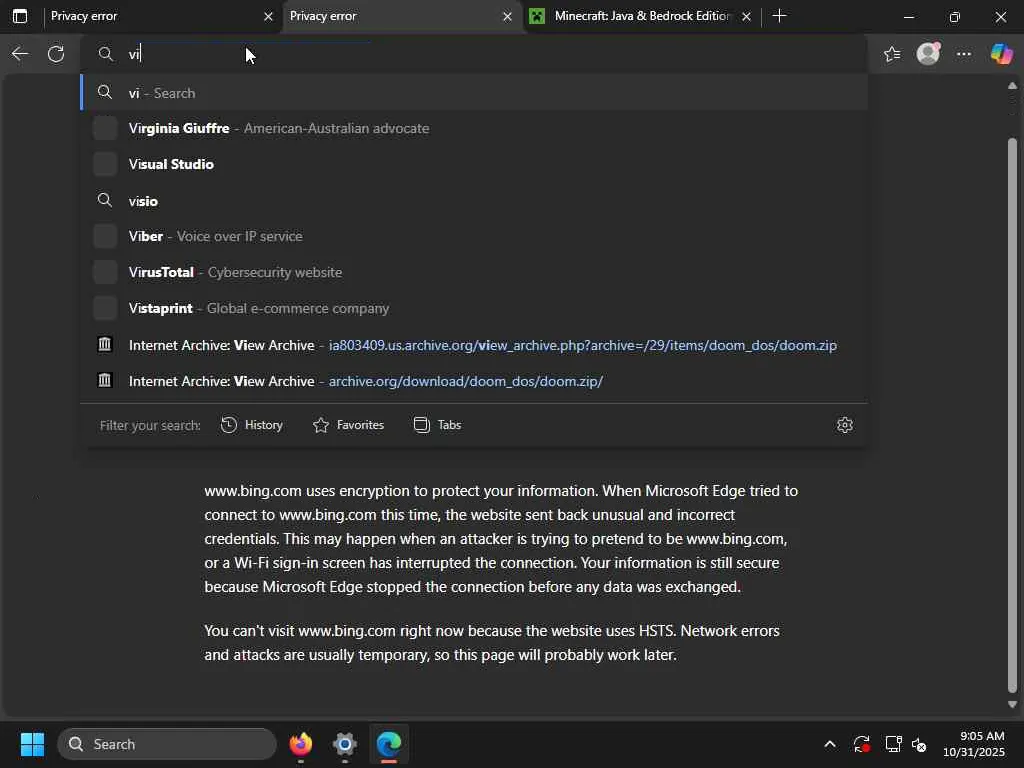Click the taskbar Search box
This screenshot has width=1024, height=768.
pyautogui.click(x=167, y=744)
